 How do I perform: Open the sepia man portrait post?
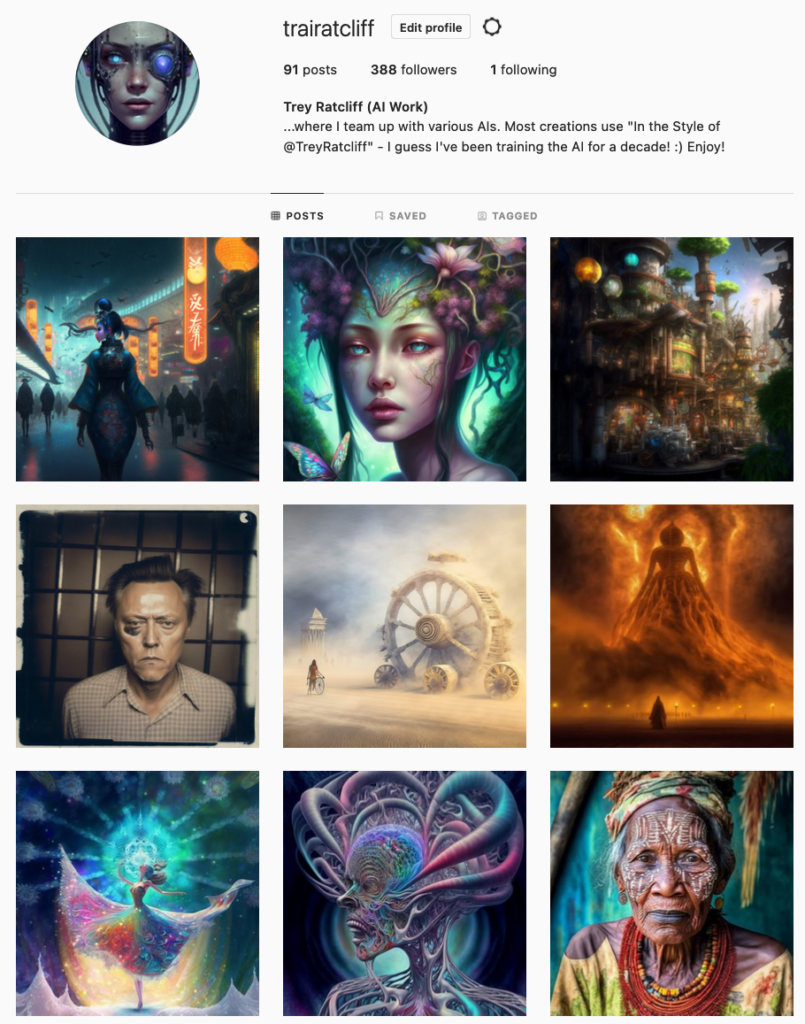pos(137,626)
